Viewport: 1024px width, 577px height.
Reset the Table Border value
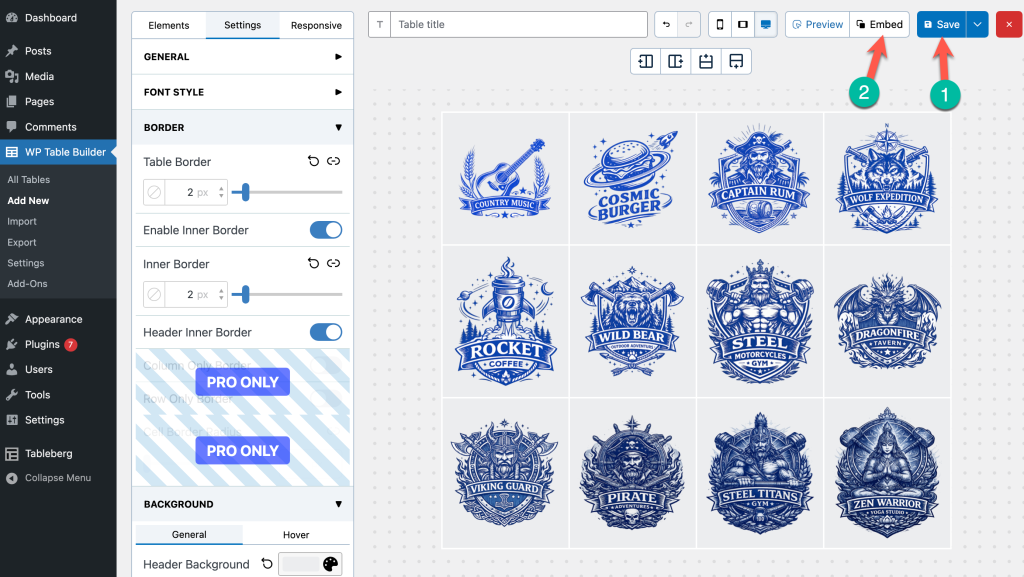313,162
